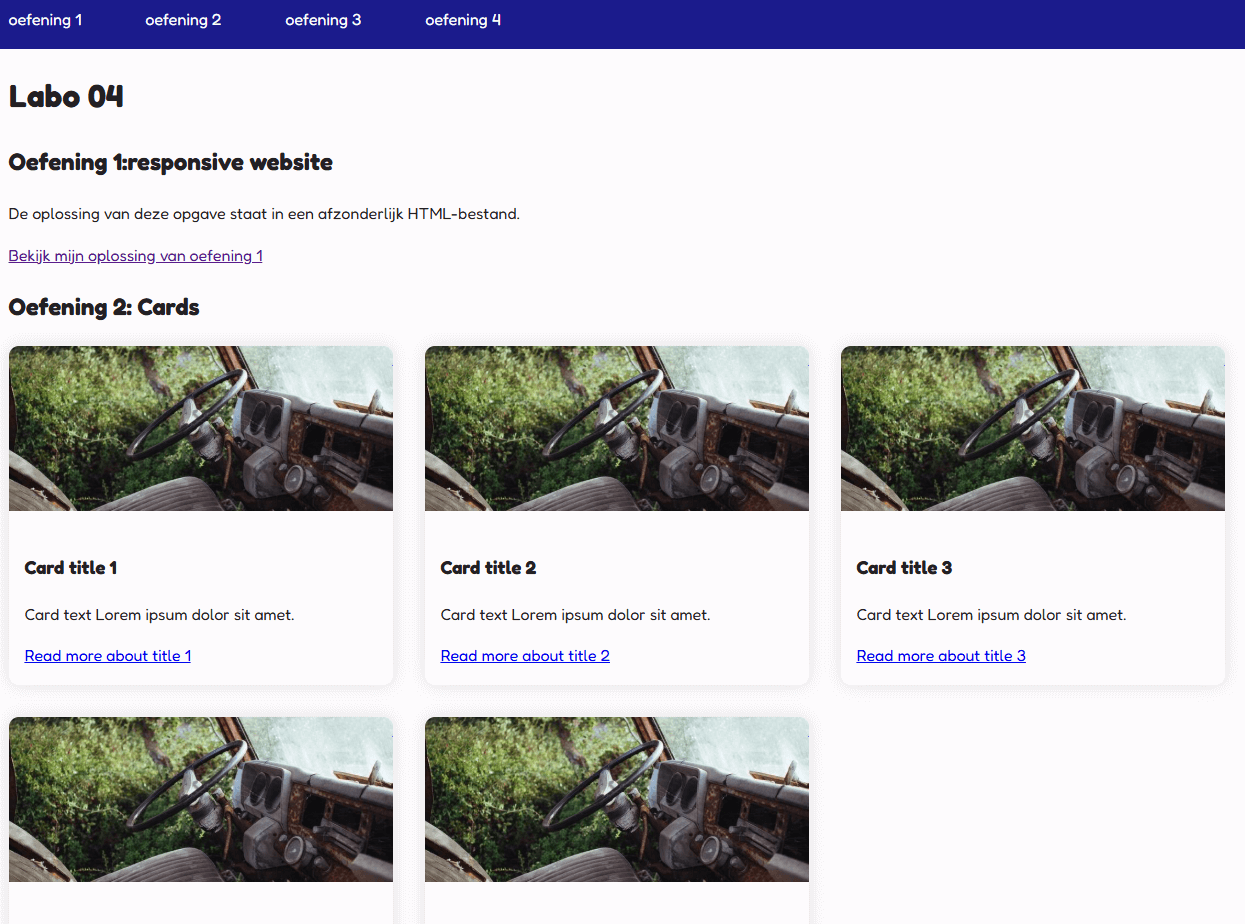Click the second card image in the second row
This screenshot has width=1245, height=924.
click(617, 799)
